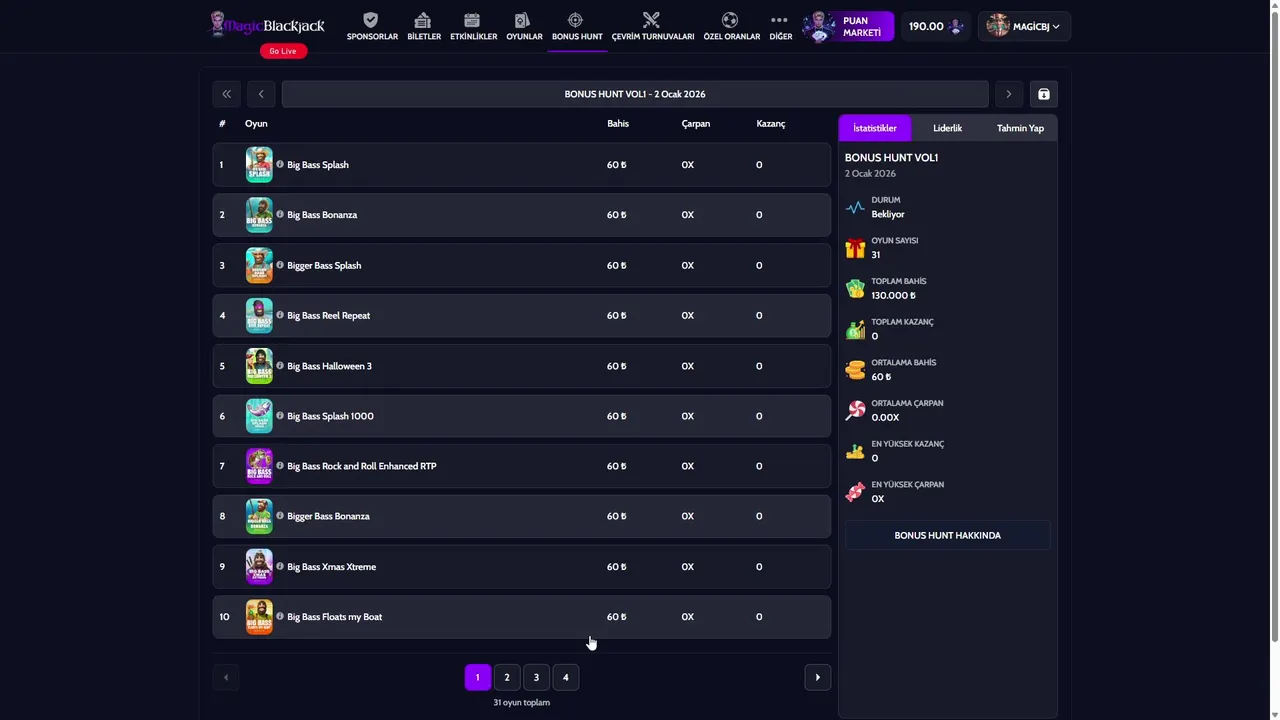The height and width of the screenshot is (720, 1280).
Task: Click the info icon beside Big Bass Splash 1000
Action: coord(280,415)
